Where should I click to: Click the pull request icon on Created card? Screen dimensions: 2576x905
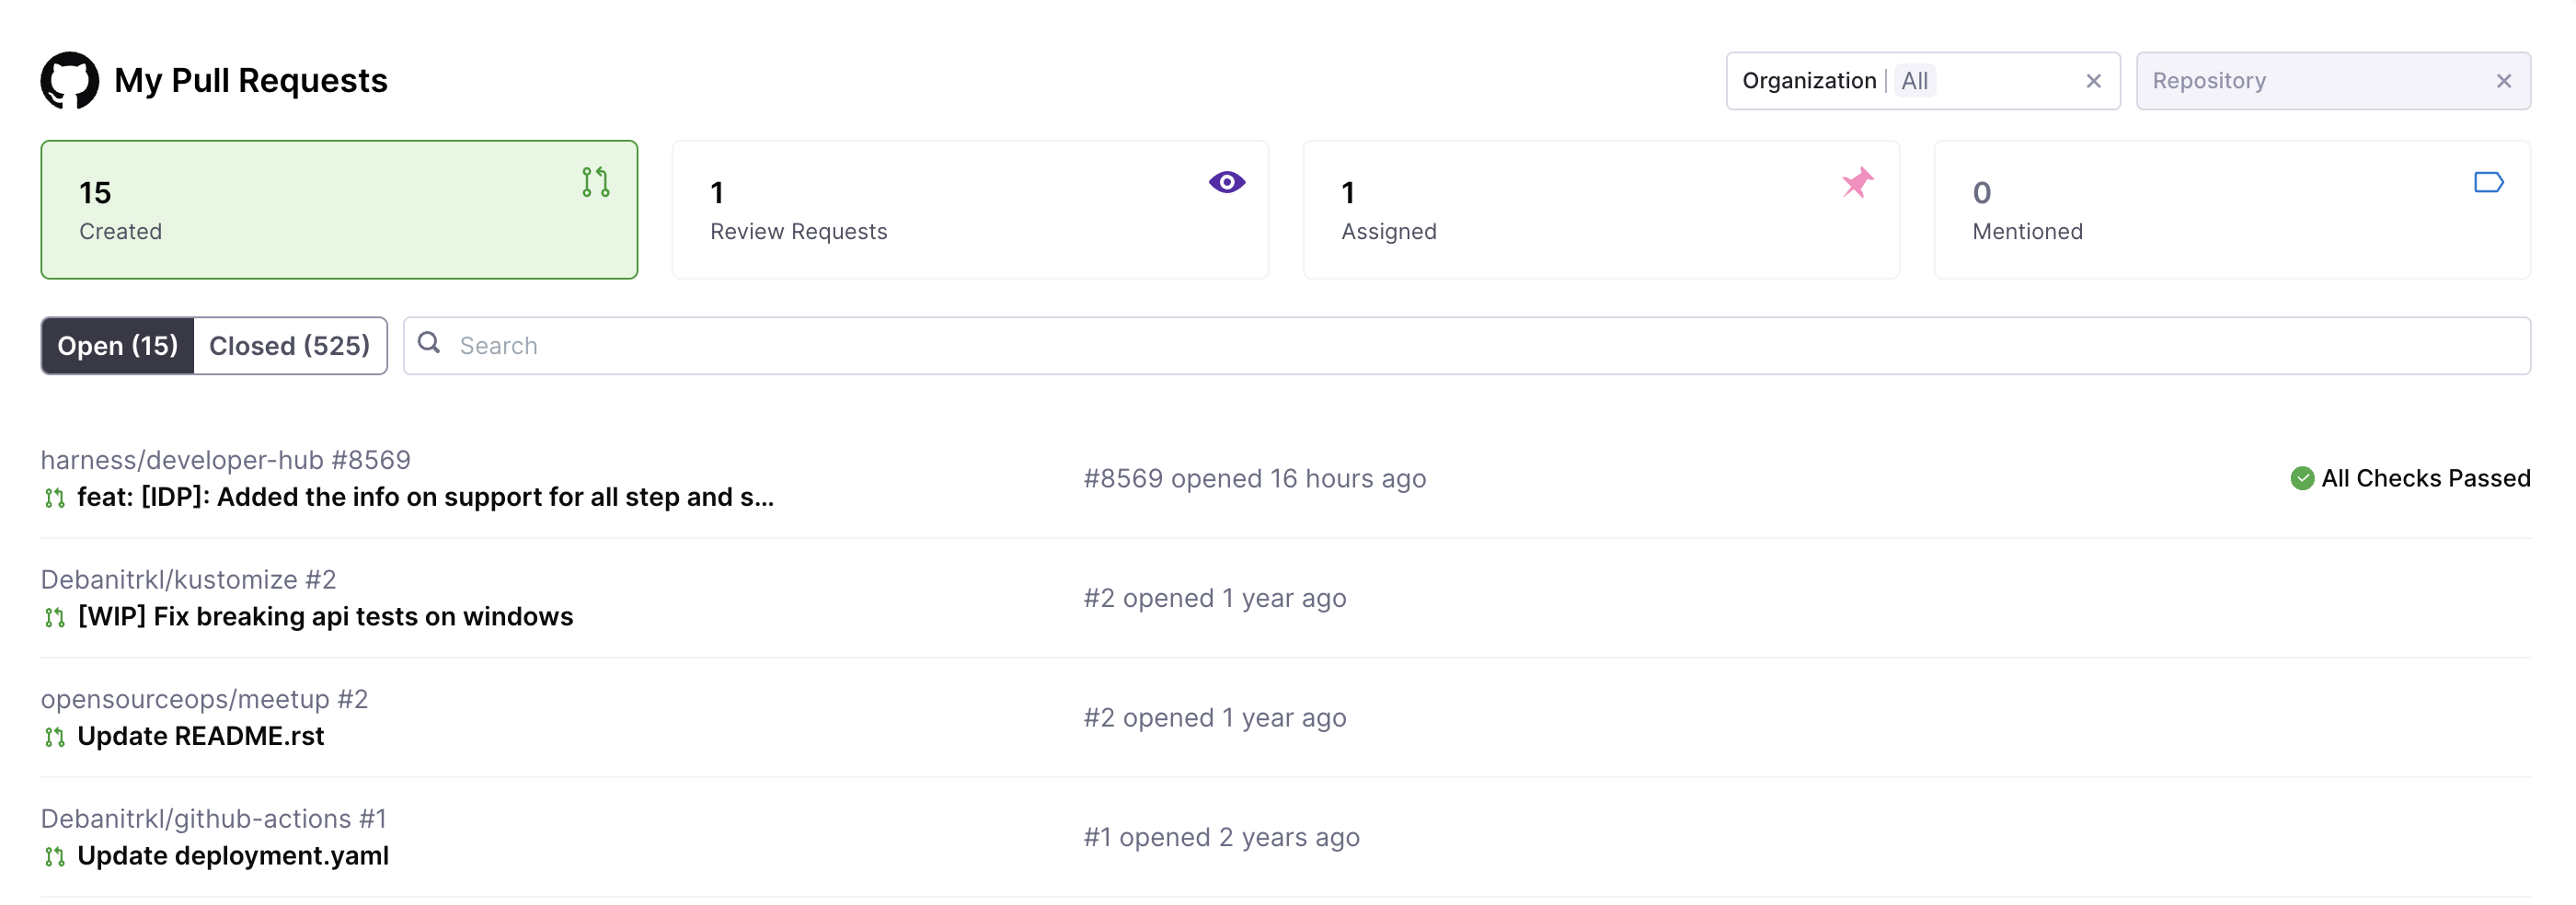(596, 182)
